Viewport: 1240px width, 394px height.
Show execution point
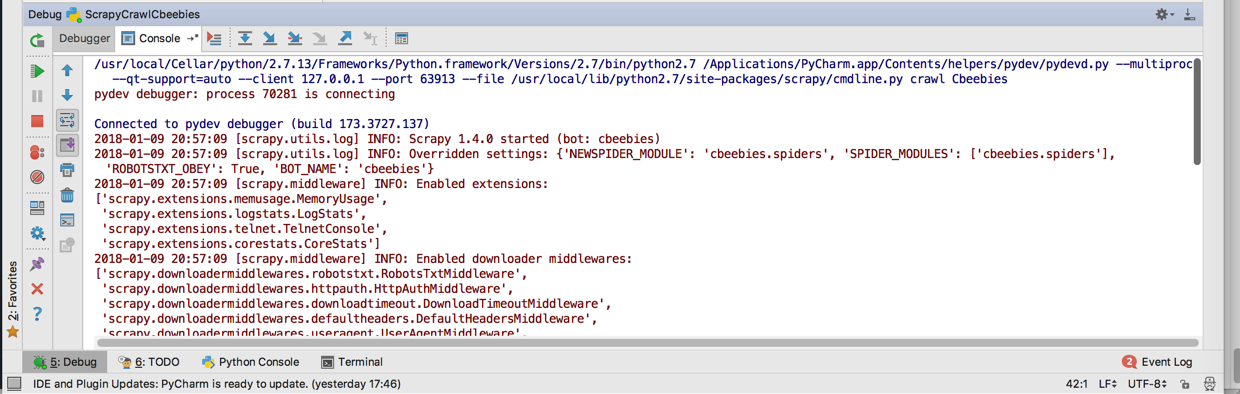(214, 39)
